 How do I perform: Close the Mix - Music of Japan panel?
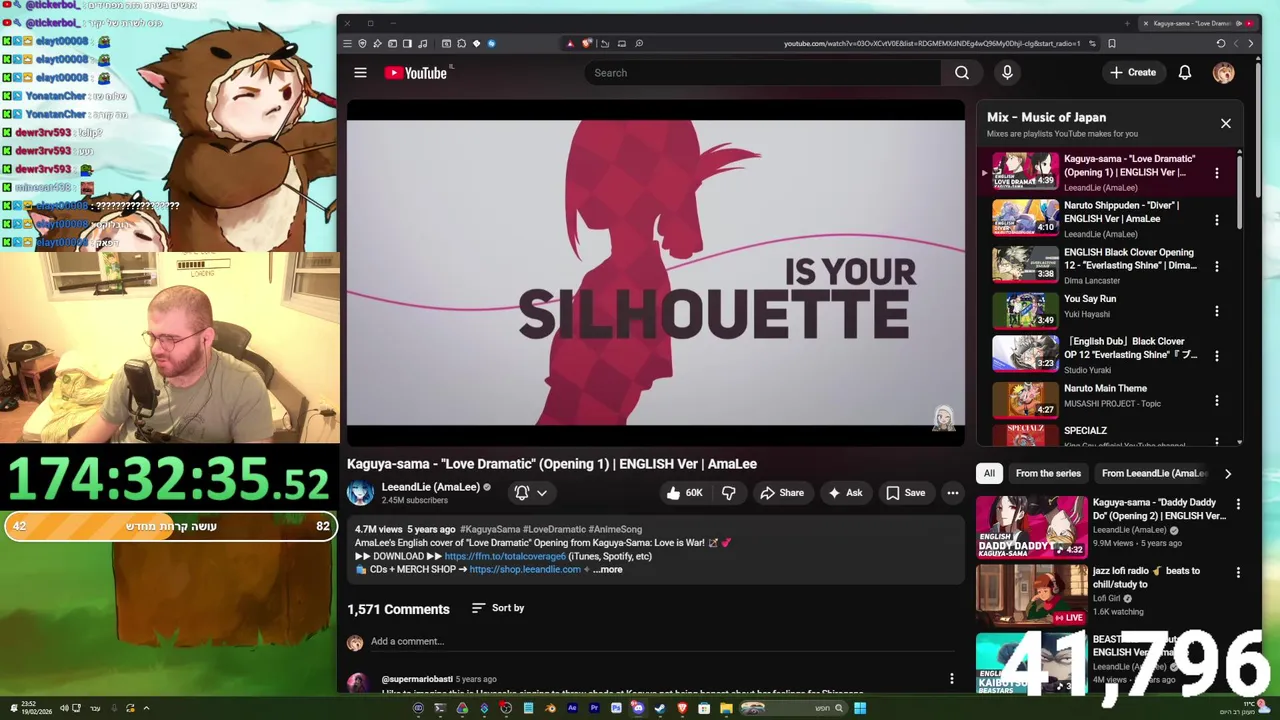[x=1225, y=123]
